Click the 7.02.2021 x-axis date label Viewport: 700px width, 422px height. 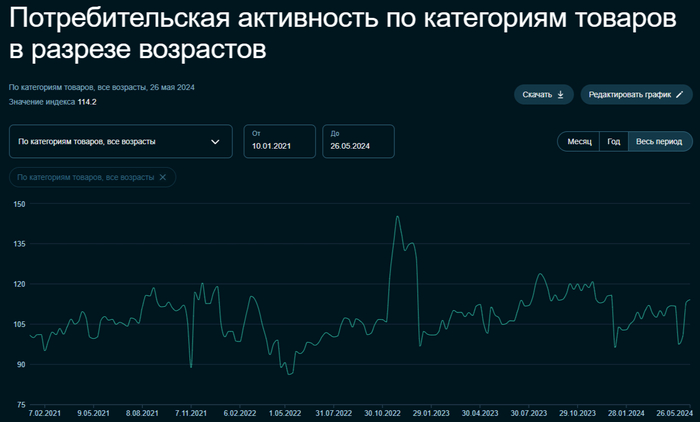pos(45,412)
